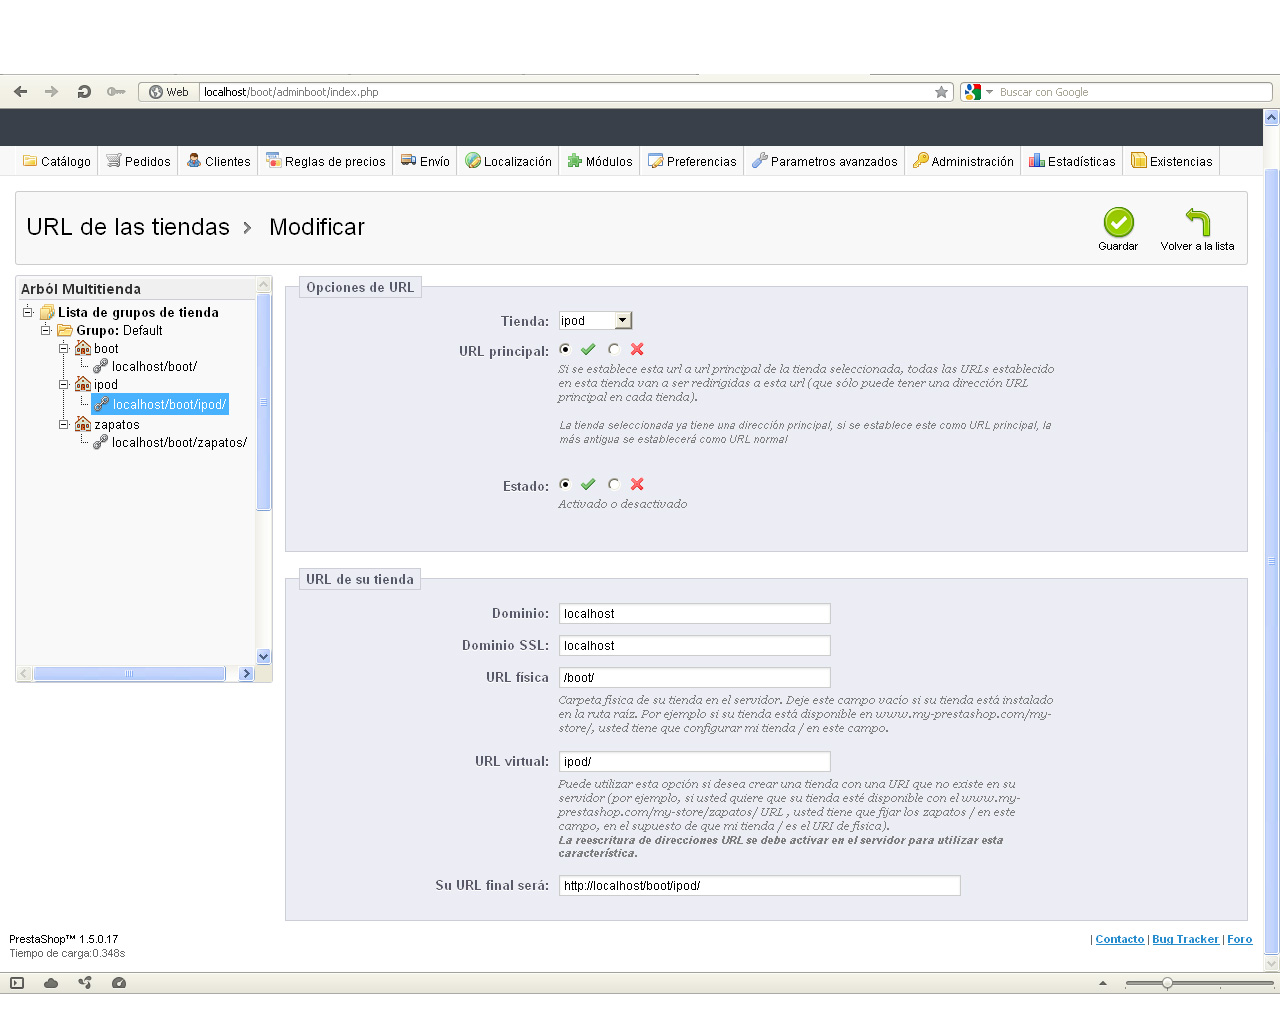The width and height of the screenshot is (1280, 1024).
Task: Click the URL virtual input field
Action: pyautogui.click(x=695, y=762)
